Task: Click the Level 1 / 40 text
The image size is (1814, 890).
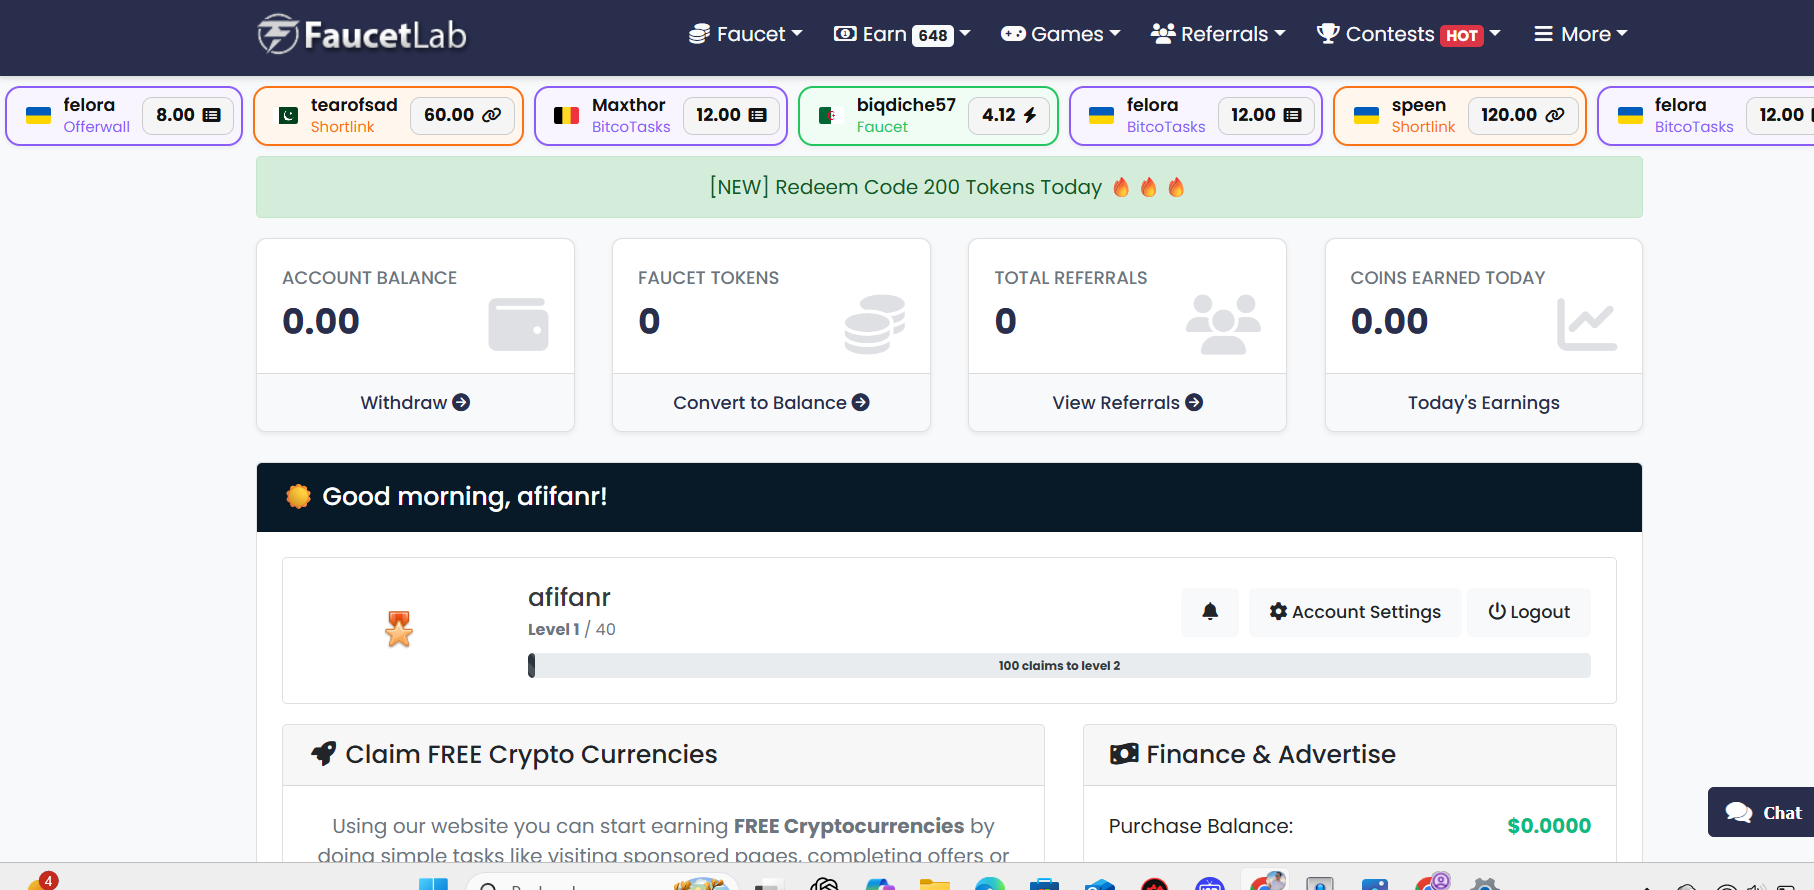Action: pos(572,629)
